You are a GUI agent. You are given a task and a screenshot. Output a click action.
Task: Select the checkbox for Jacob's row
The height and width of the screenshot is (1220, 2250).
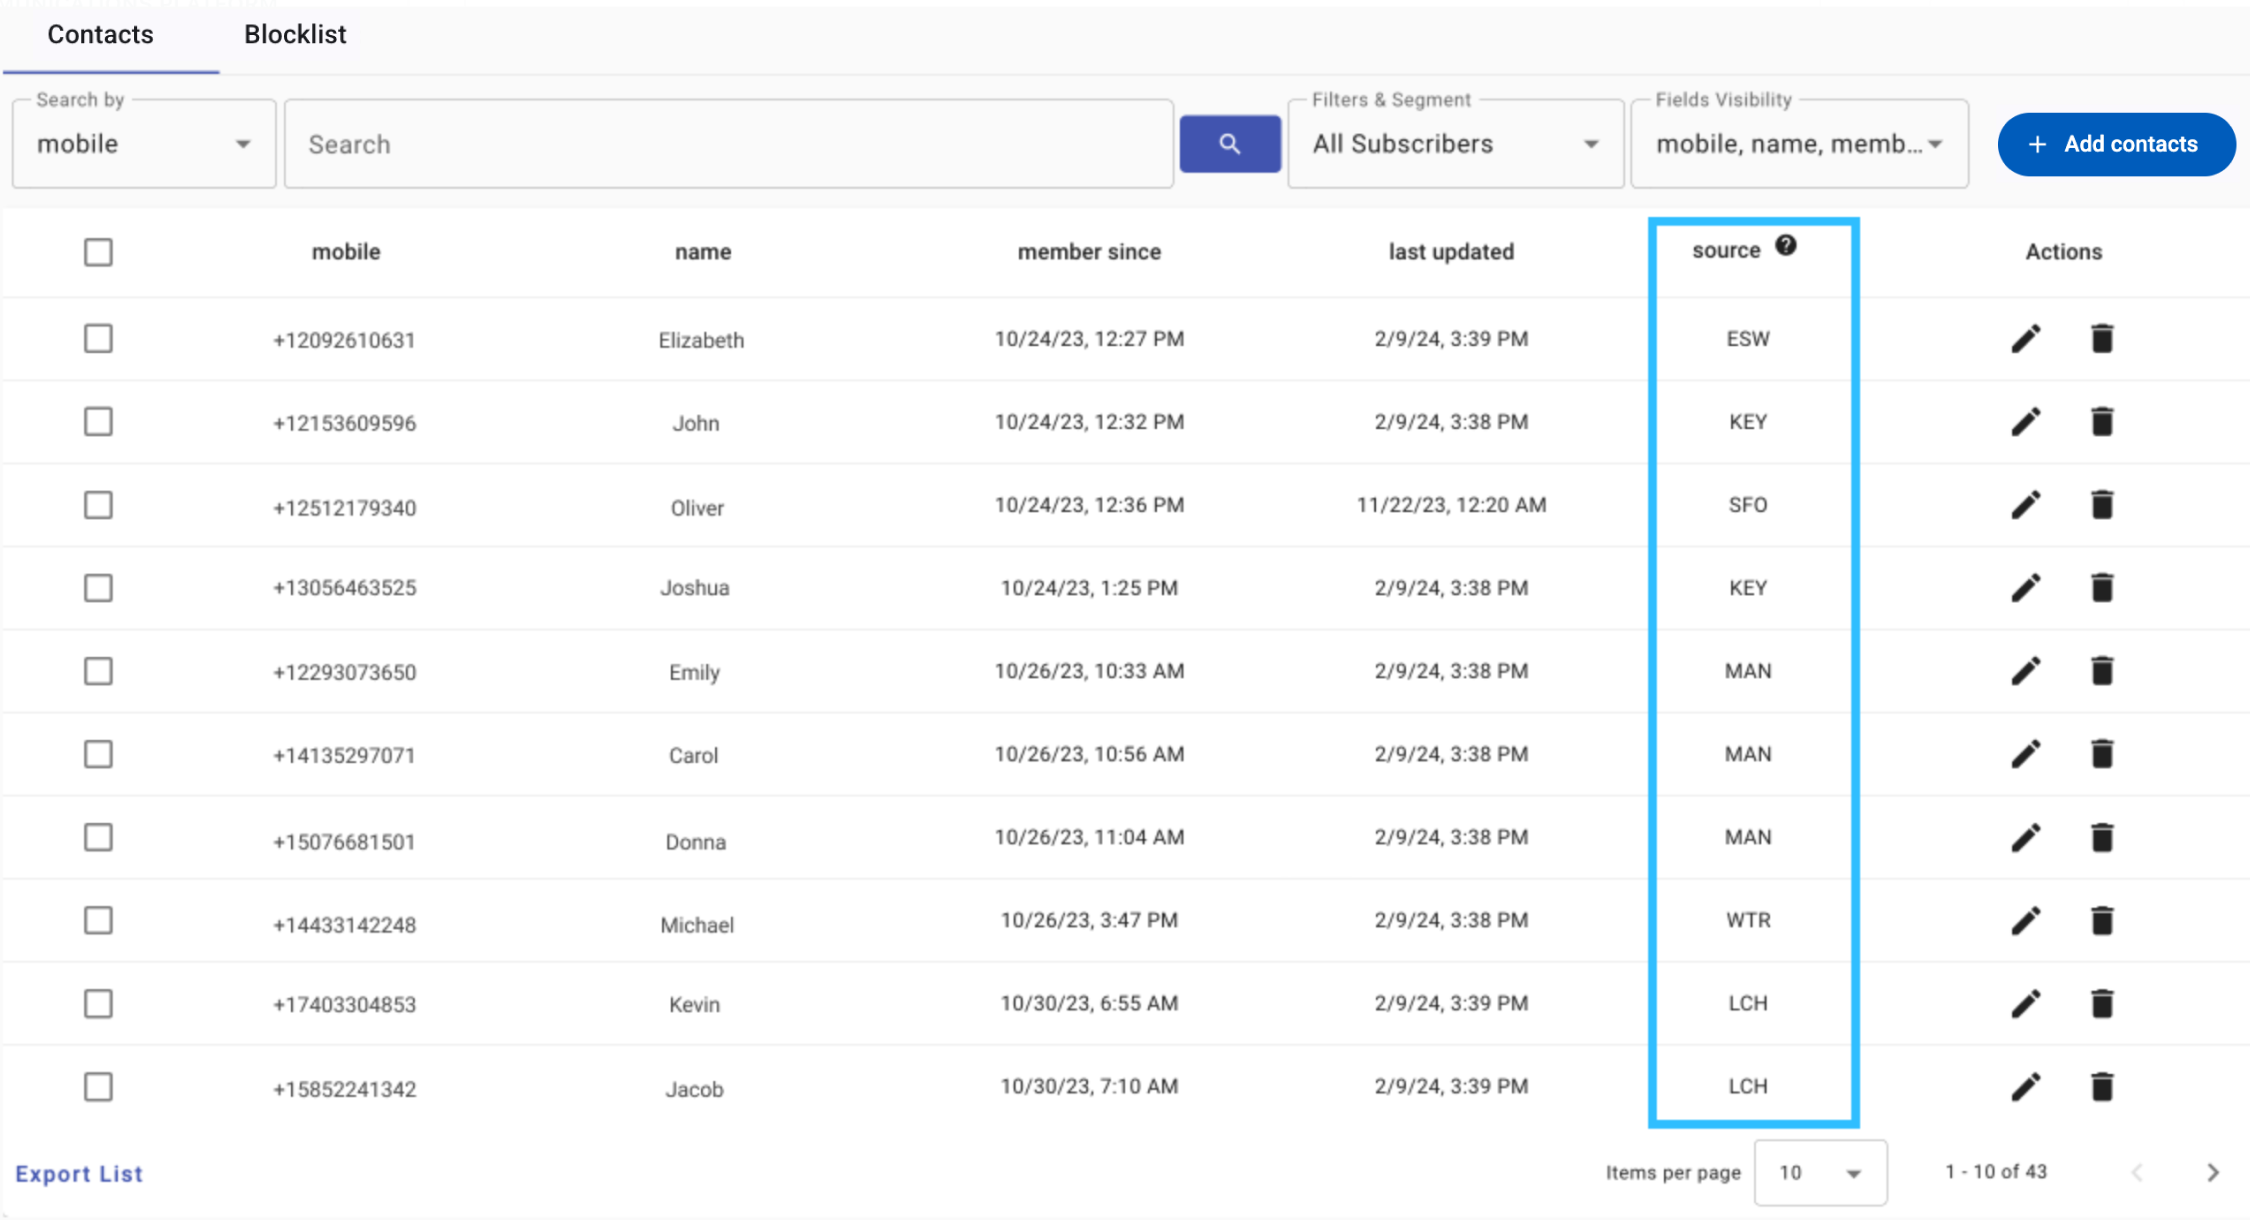[x=98, y=1086]
